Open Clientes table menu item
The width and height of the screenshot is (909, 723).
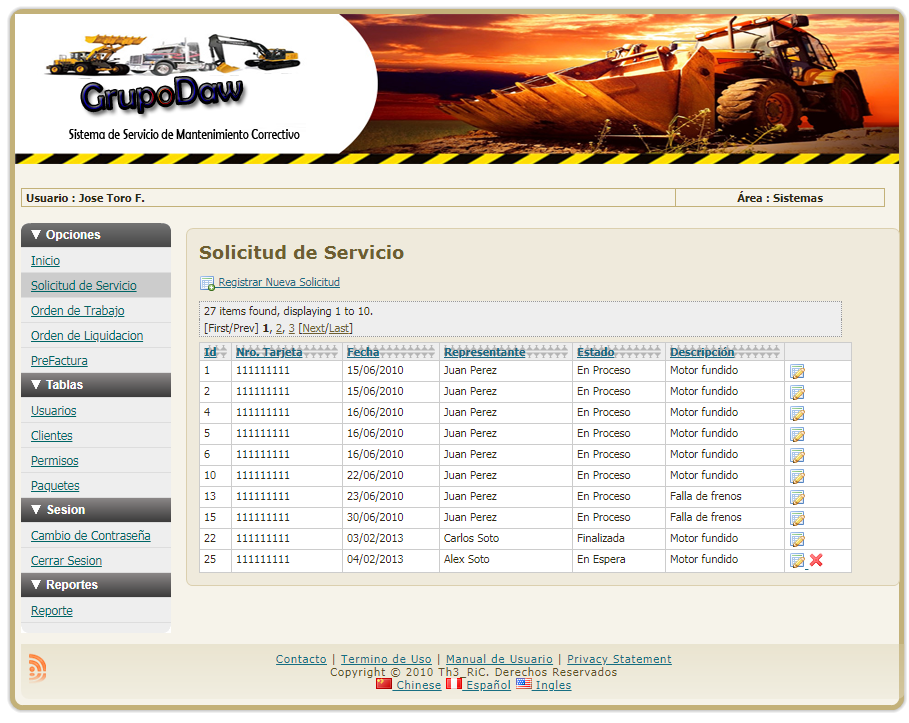[x=52, y=435]
